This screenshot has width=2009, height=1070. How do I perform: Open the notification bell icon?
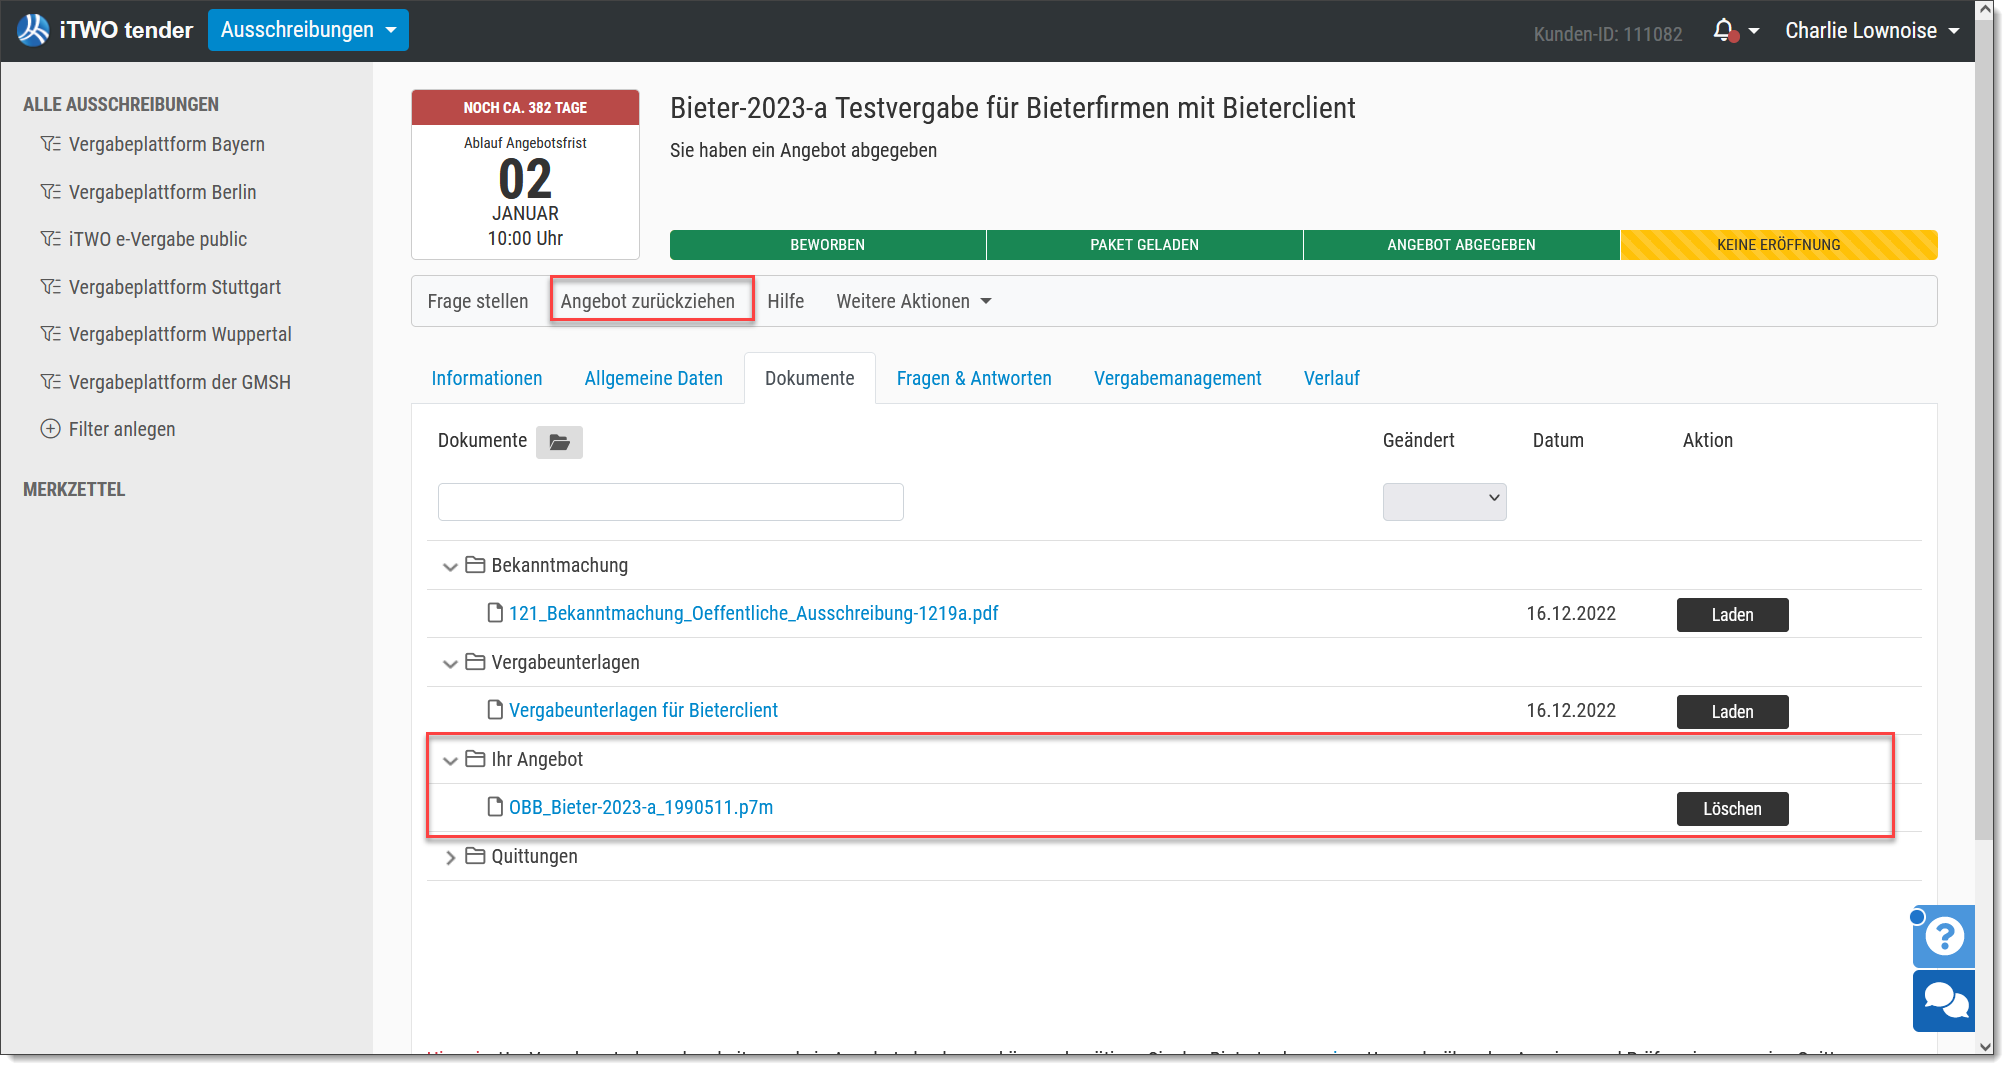[x=1724, y=31]
